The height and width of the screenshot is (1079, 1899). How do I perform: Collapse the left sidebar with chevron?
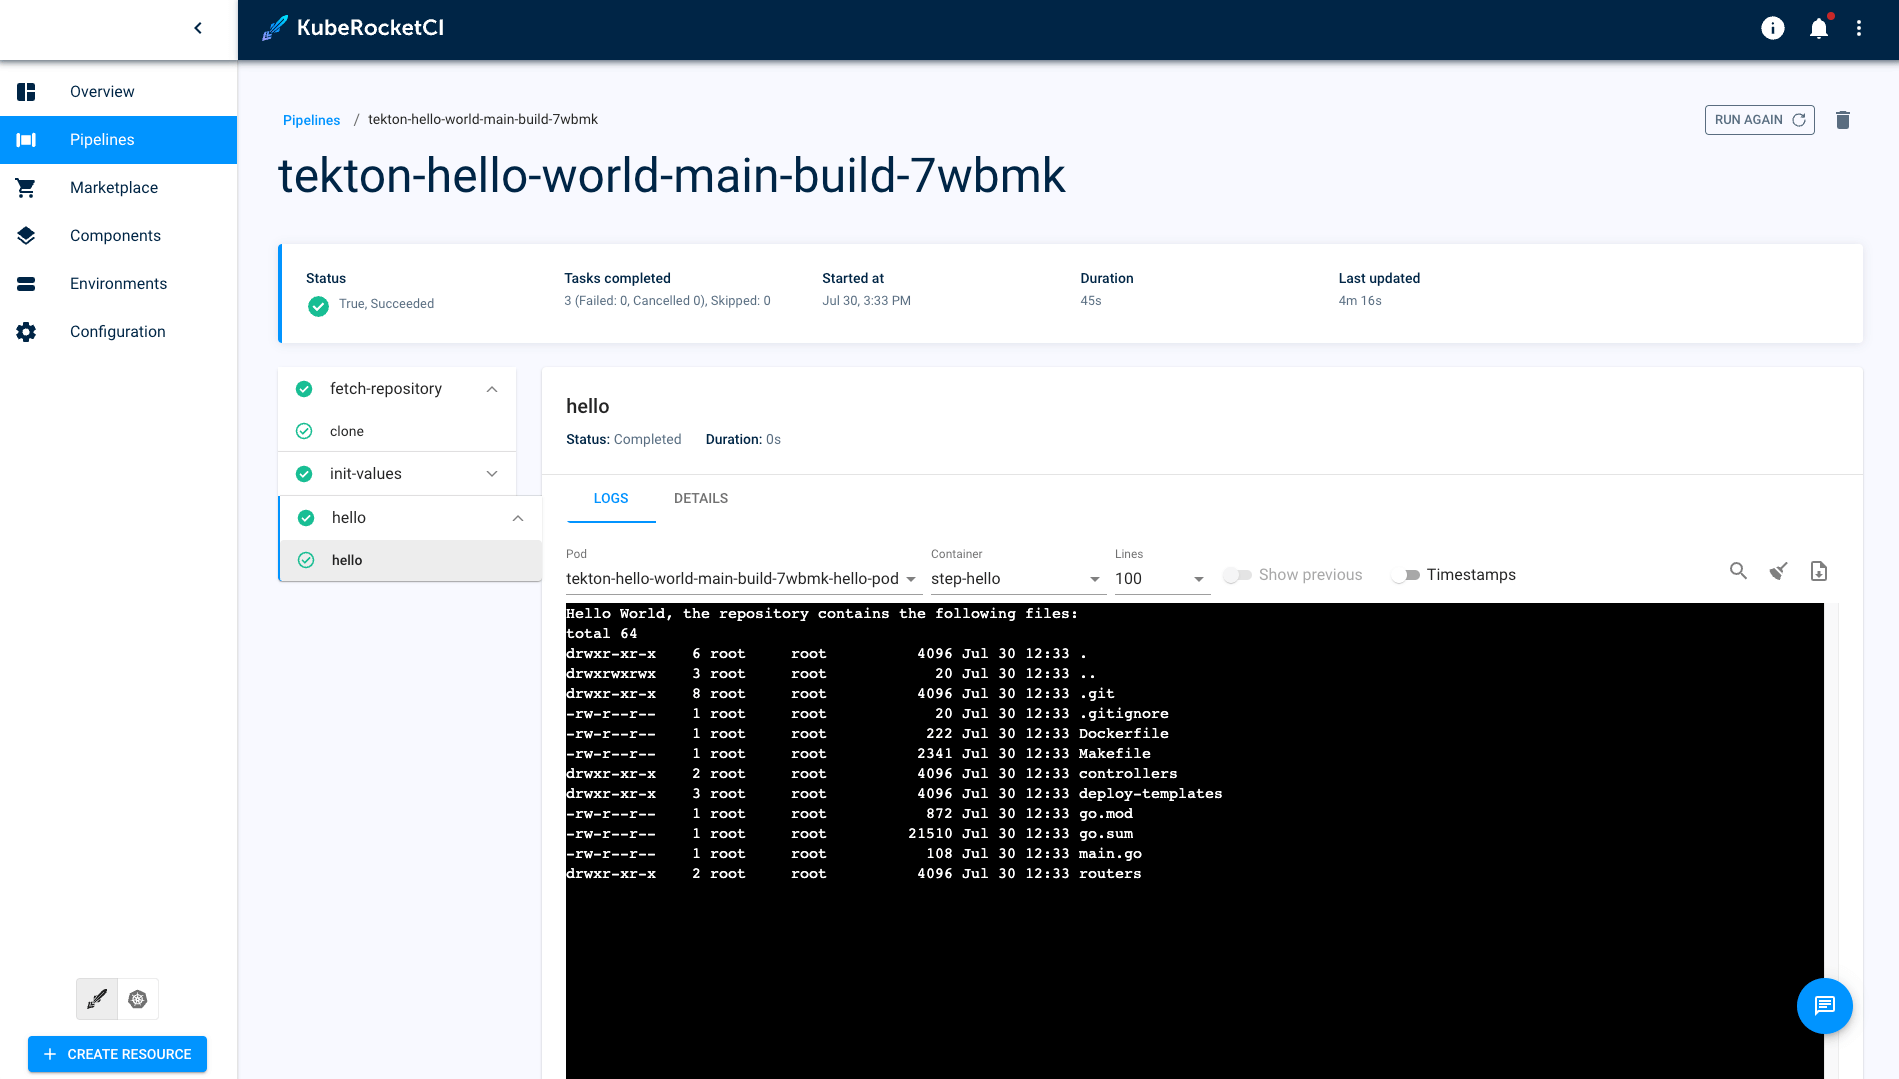tap(197, 27)
